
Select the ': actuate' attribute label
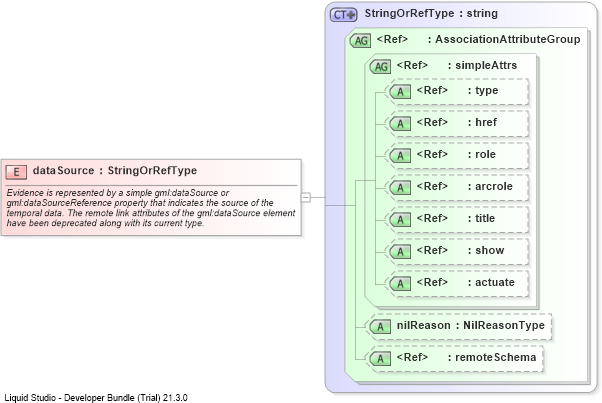491,282
